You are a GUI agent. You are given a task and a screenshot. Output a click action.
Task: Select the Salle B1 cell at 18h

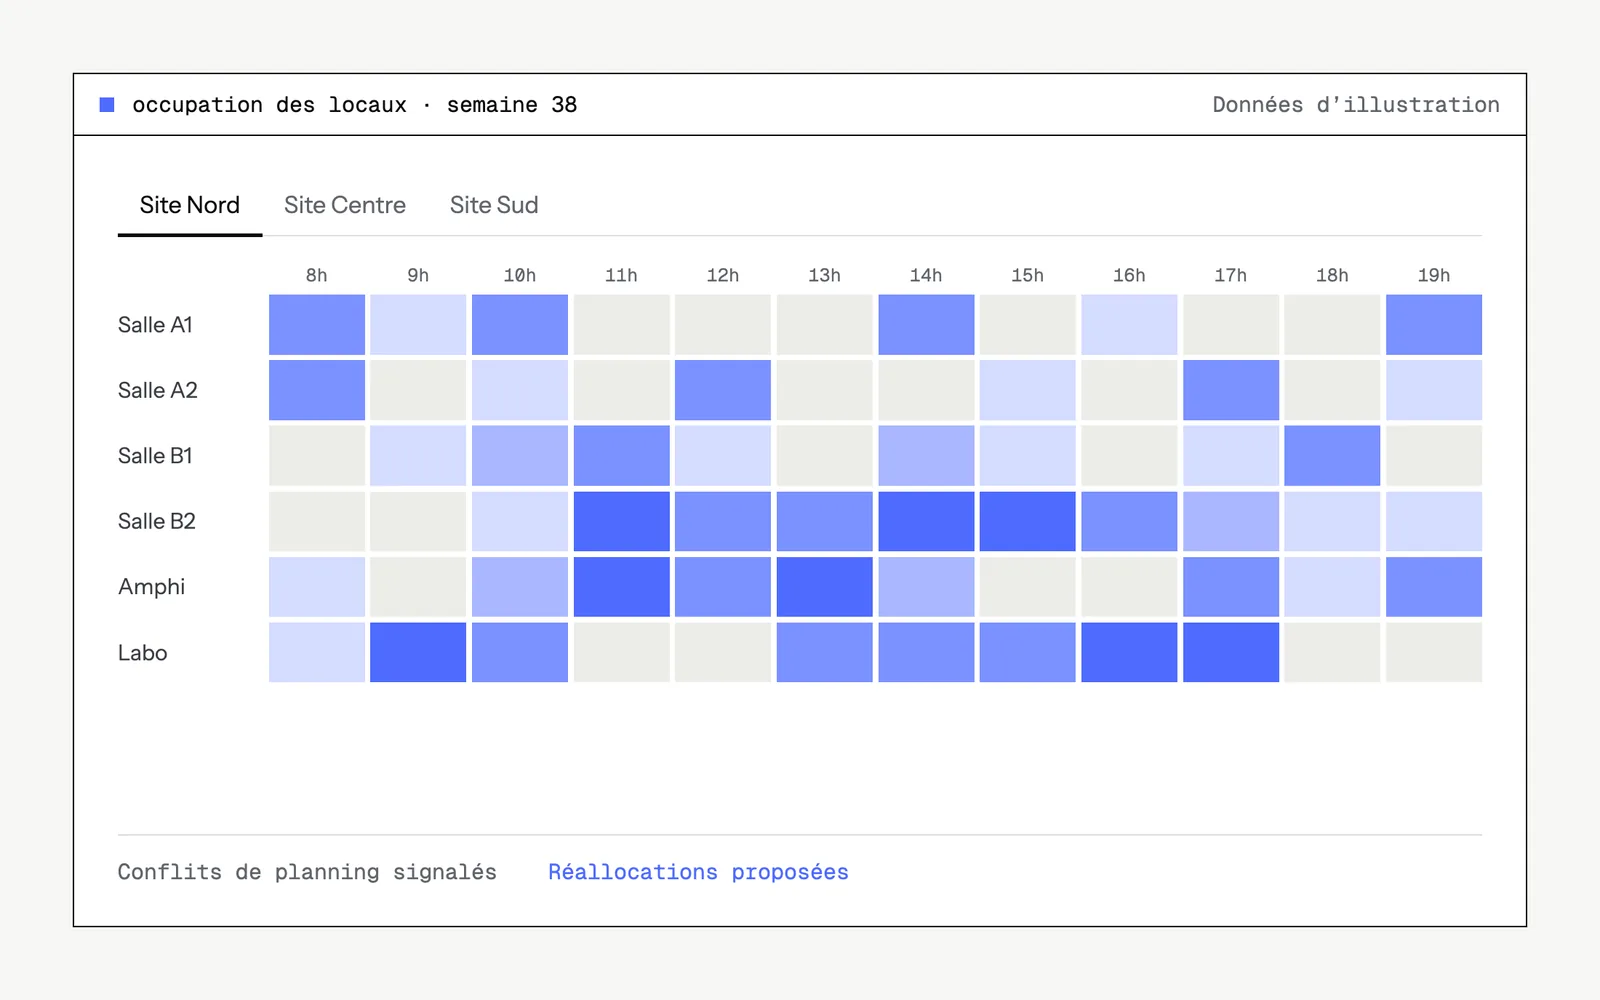pyautogui.click(x=1332, y=455)
